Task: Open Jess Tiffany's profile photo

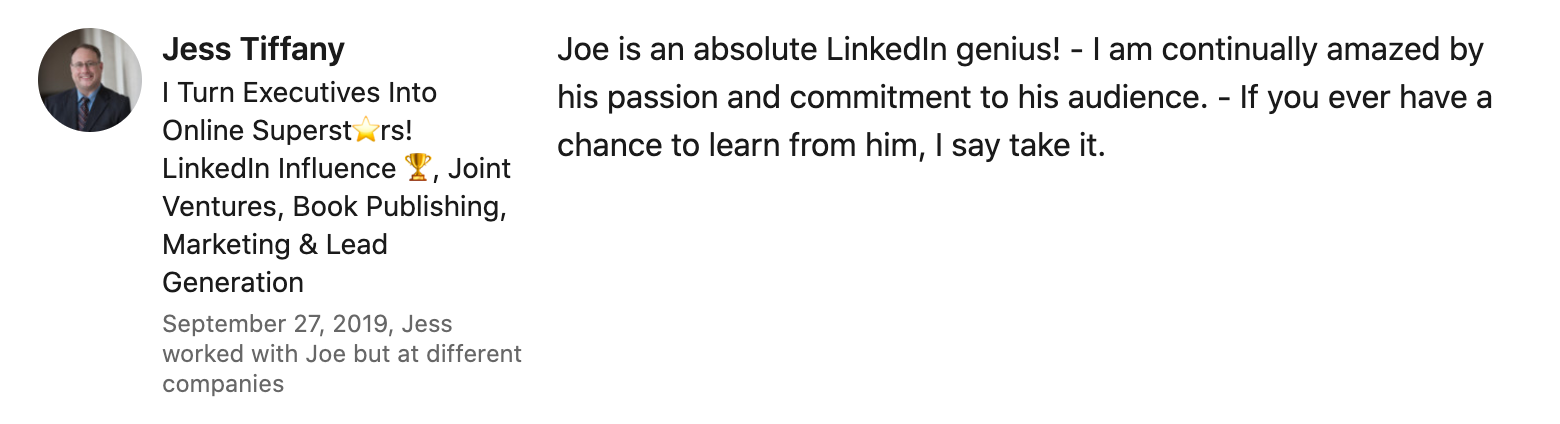Action: 90,80
